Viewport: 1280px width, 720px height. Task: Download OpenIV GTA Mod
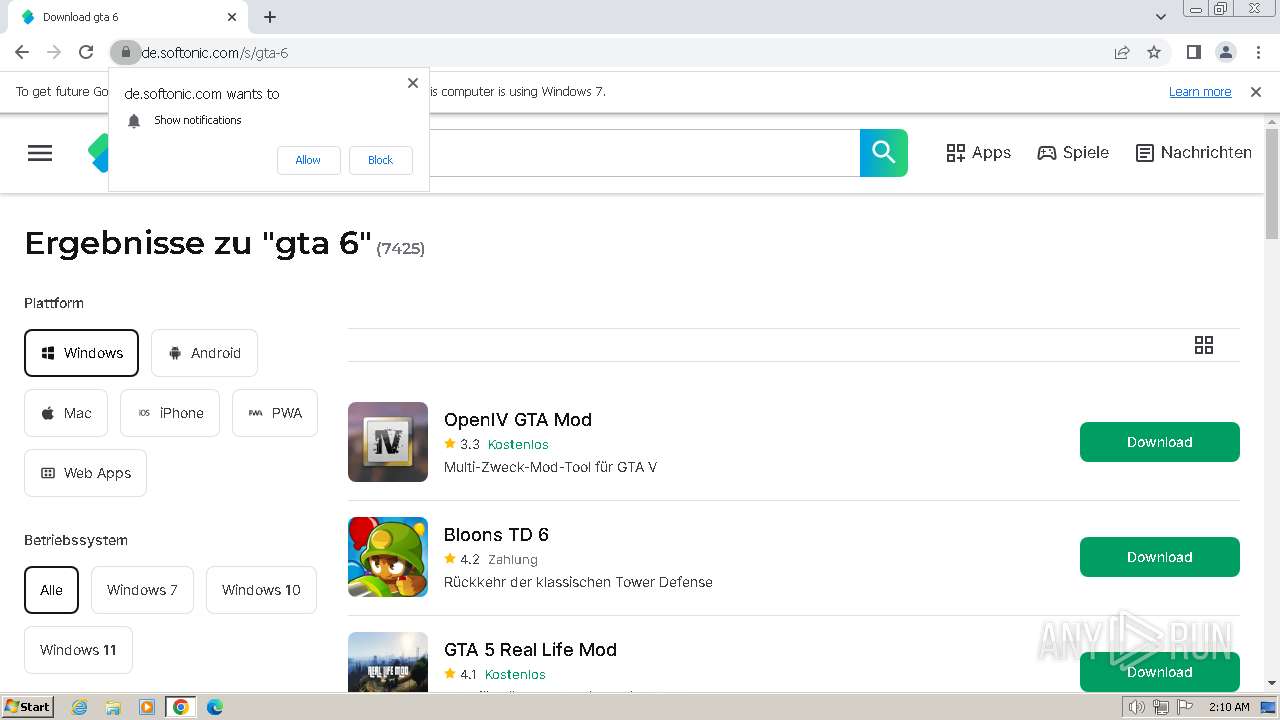pos(1160,442)
